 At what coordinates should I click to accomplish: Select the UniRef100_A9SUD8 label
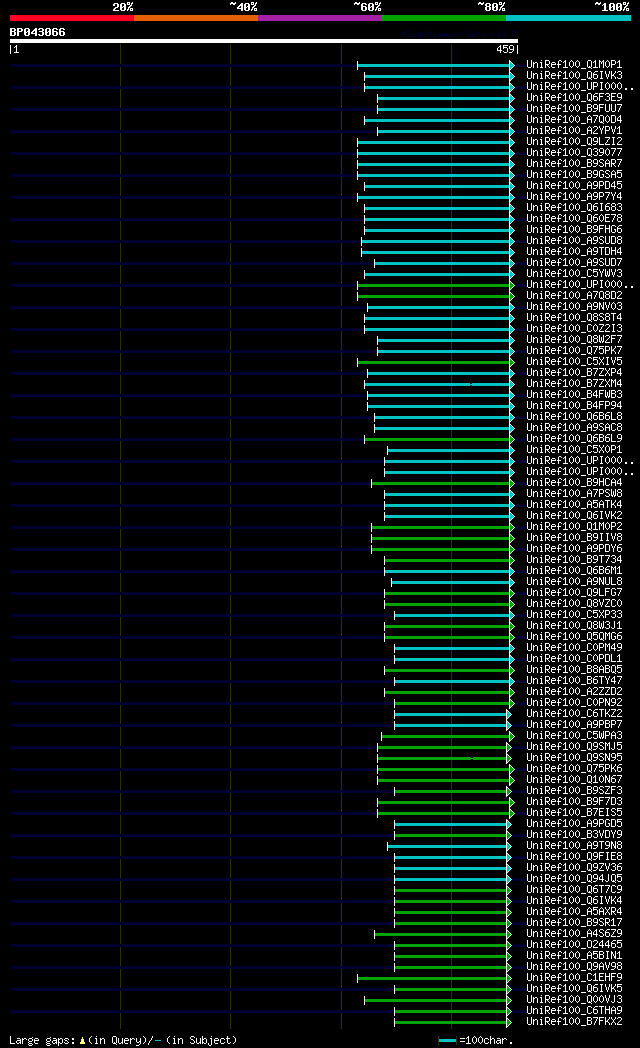574,241
